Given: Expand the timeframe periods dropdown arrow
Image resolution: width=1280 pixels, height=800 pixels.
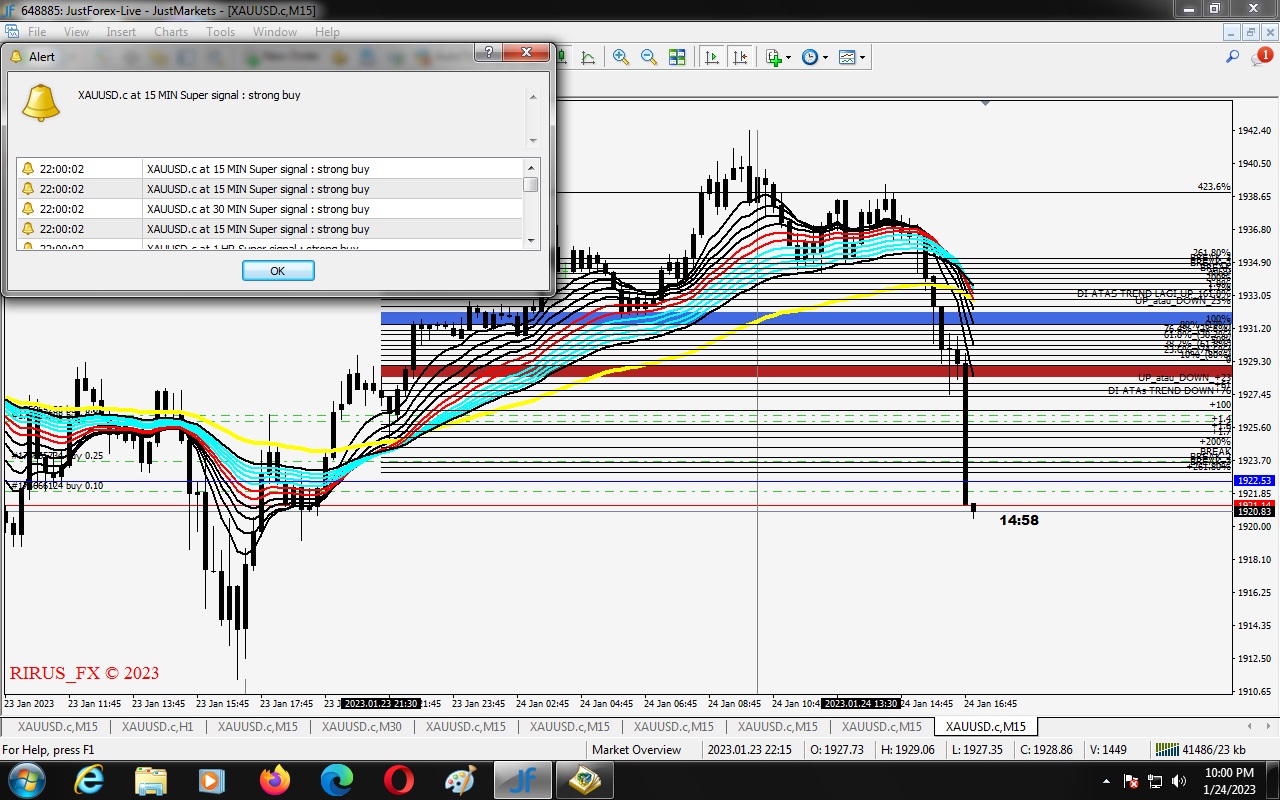Looking at the screenshot, I should [825, 58].
